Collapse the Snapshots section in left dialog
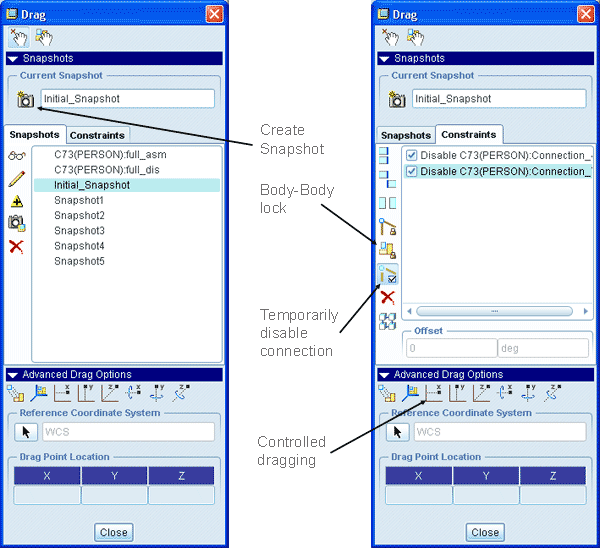600x548 pixels. (x=13, y=59)
